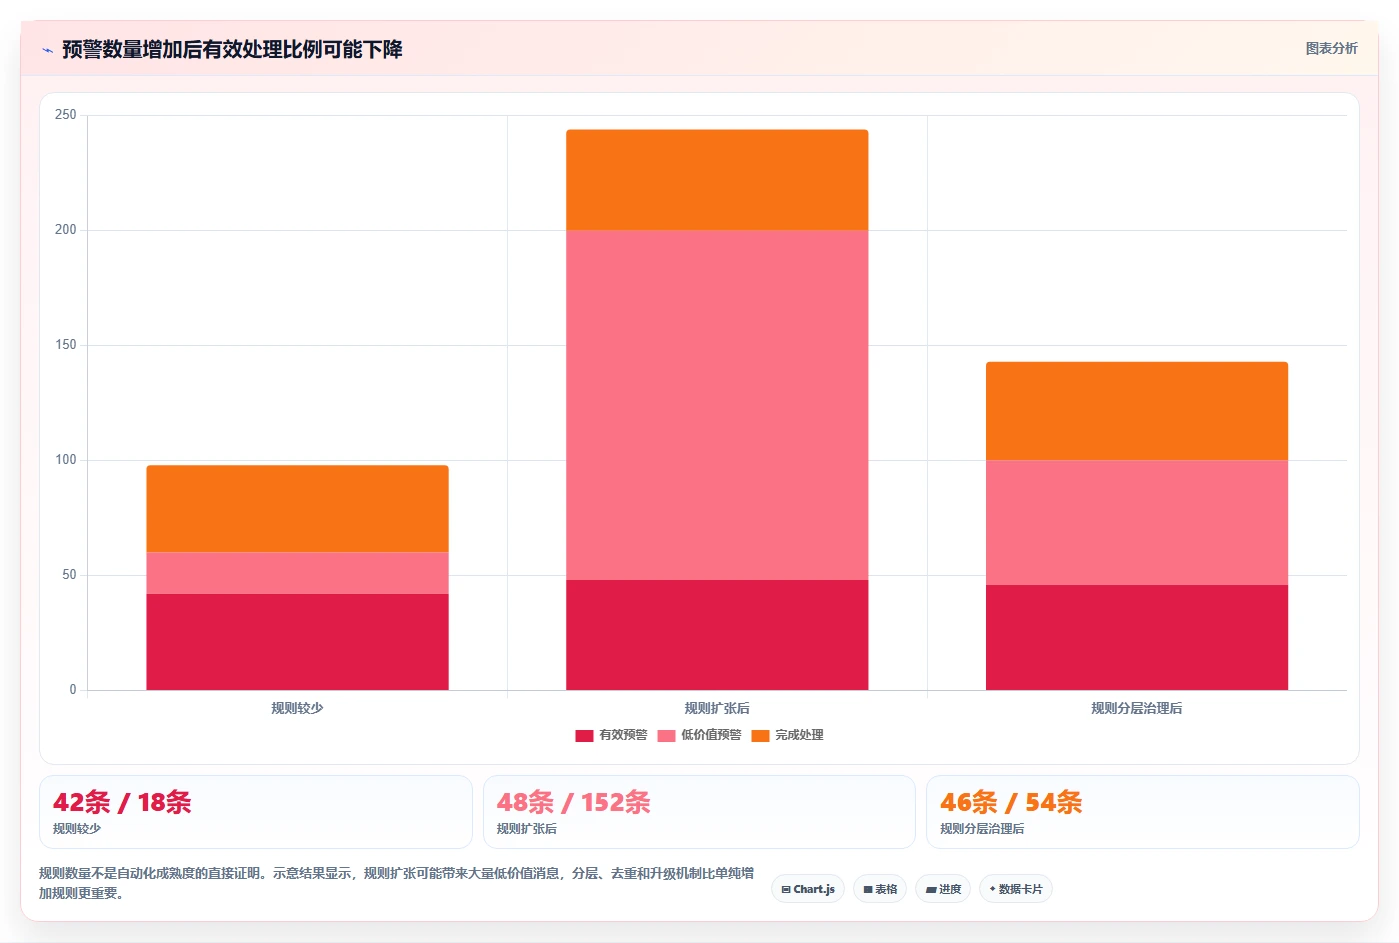The image size is (1399, 943).
Task: Click the 进度 tag chip
Action: pyautogui.click(x=943, y=889)
